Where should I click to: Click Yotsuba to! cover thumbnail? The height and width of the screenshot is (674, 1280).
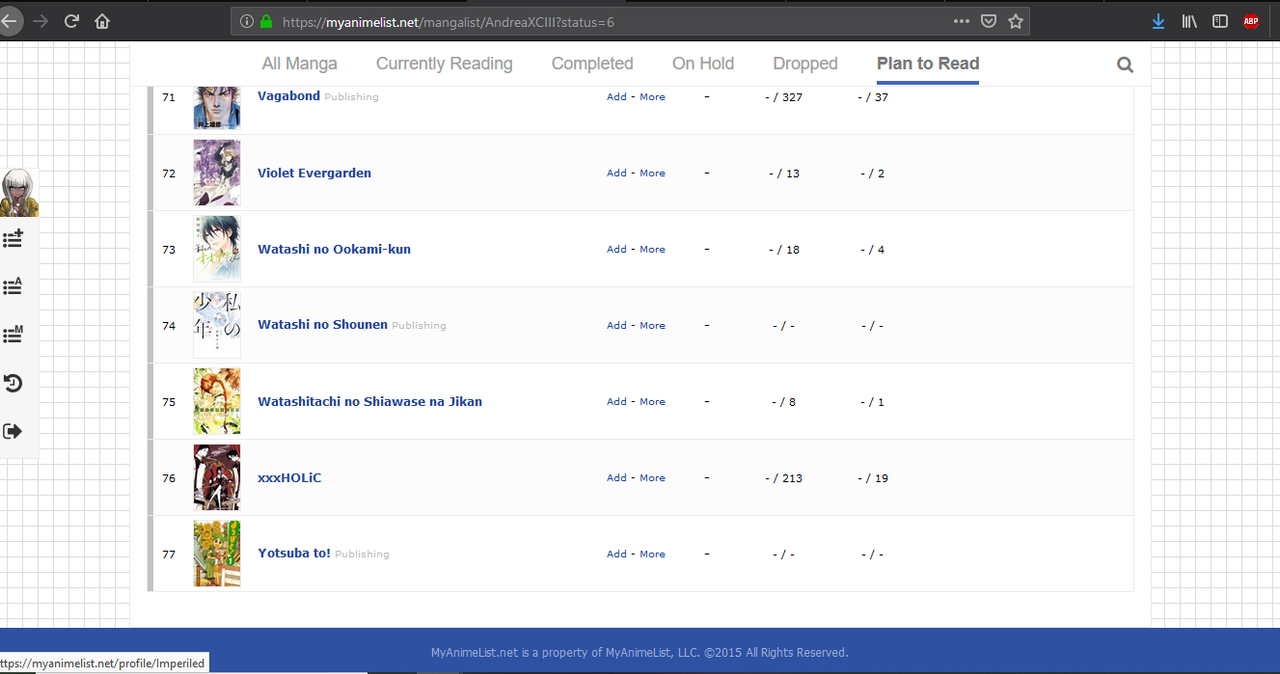click(x=217, y=554)
